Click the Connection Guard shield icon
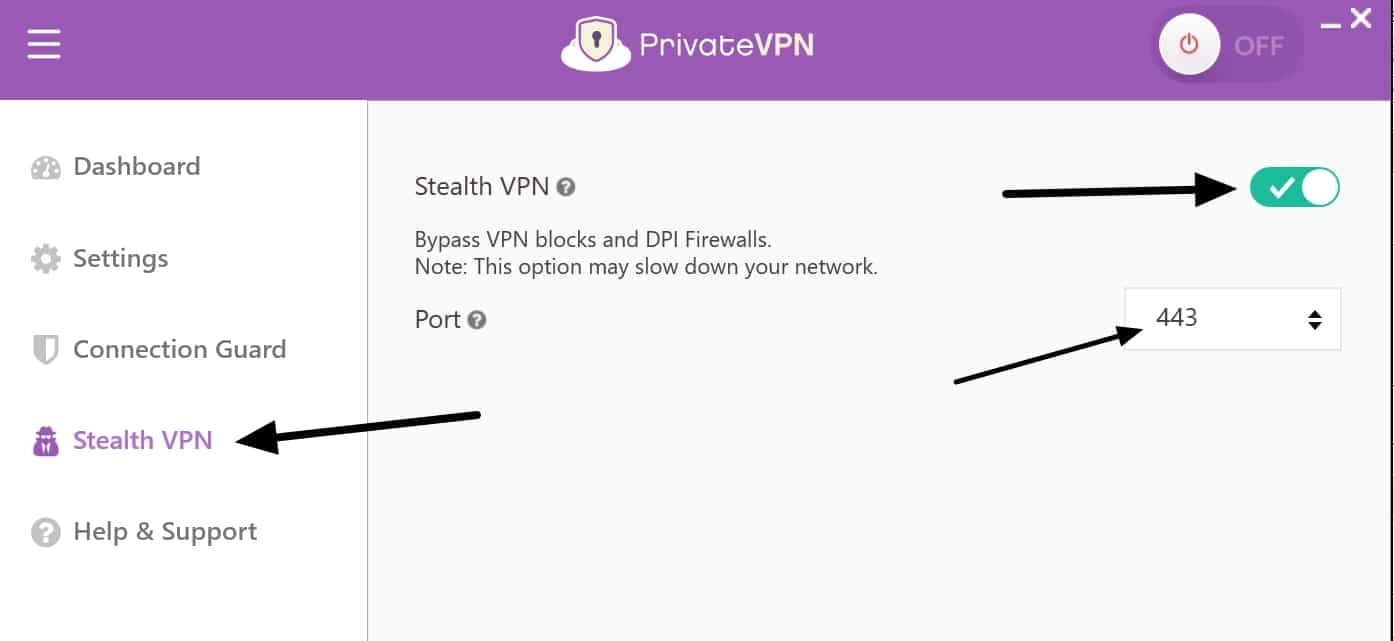1394x641 pixels. tap(46, 350)
